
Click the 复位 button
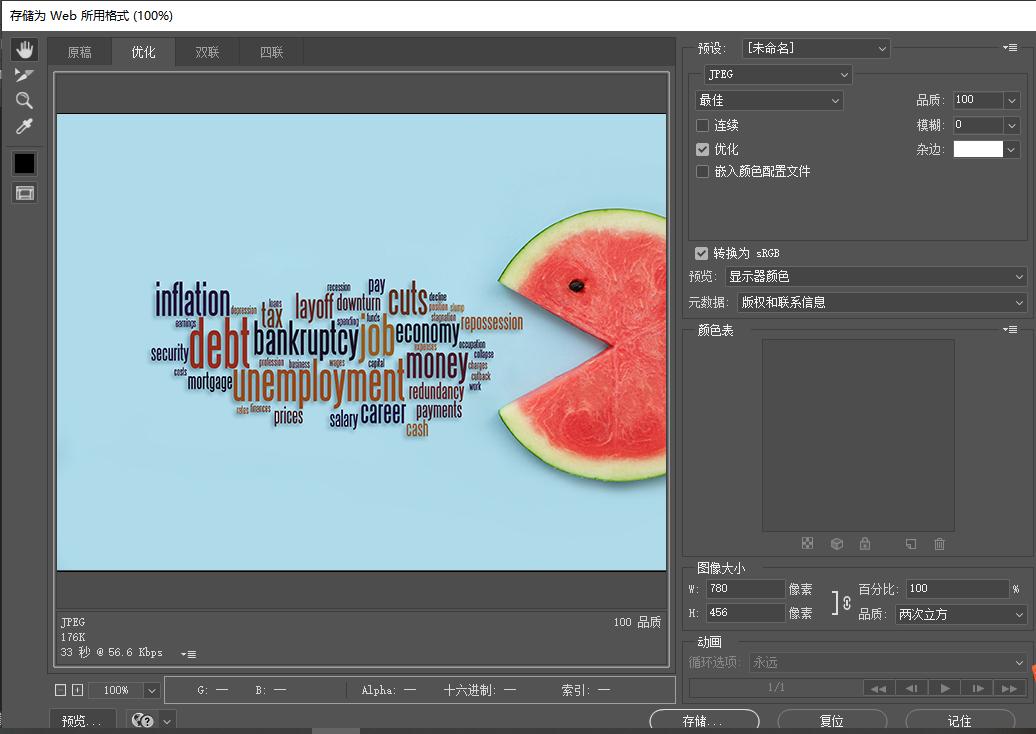tap(831, 721)
